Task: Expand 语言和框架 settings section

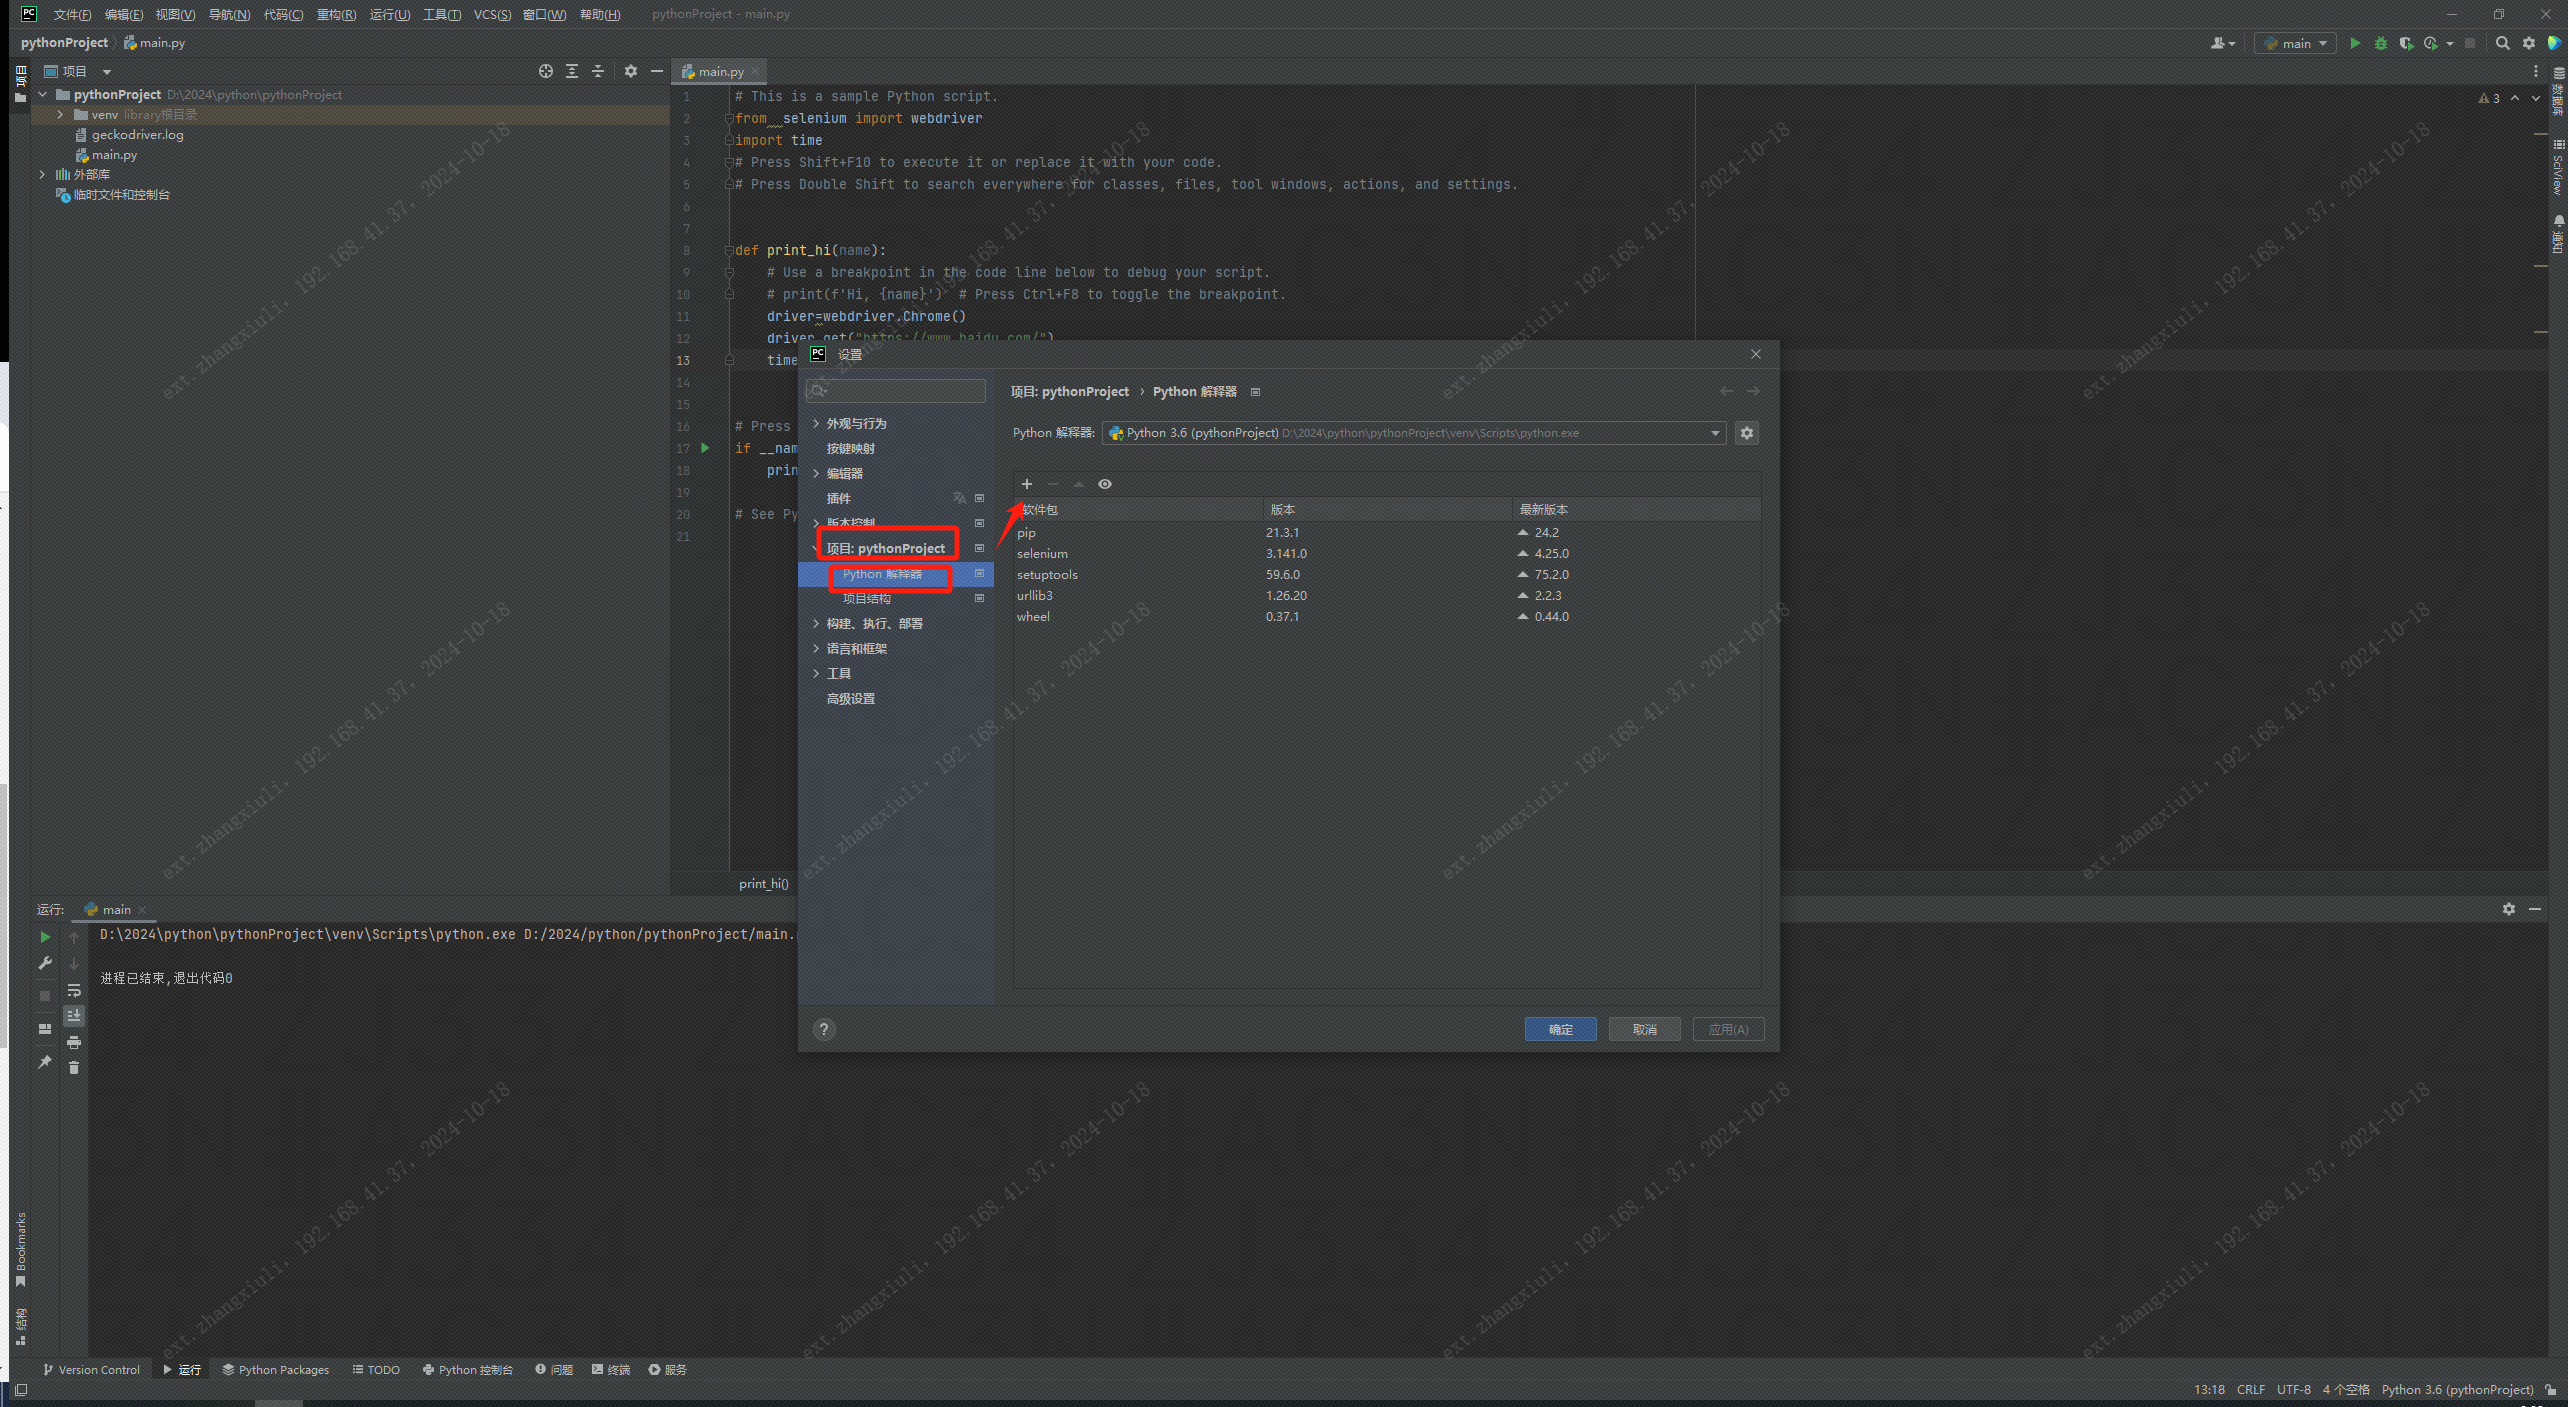Action: (x=816, y=649)
